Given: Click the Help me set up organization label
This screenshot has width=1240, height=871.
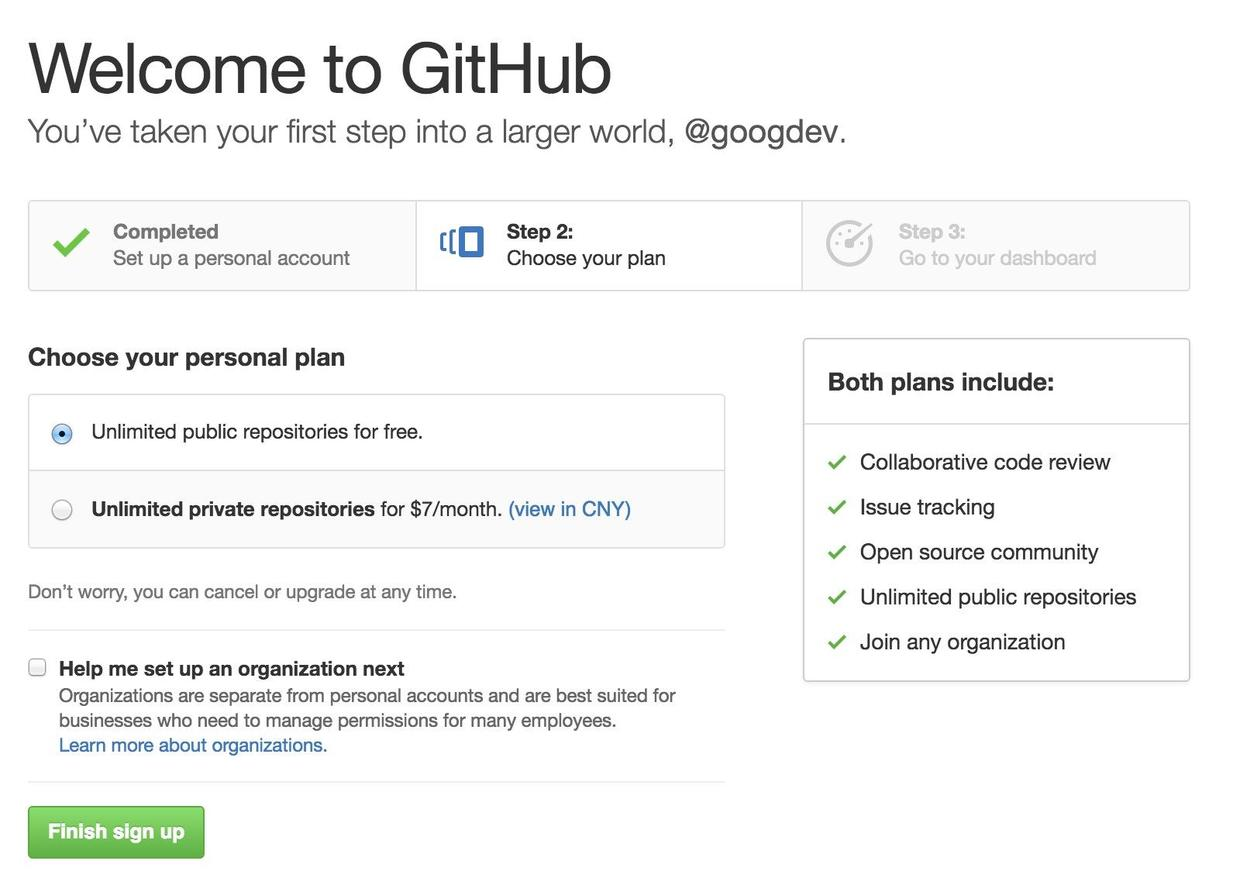Looking at the screenshot, I should (232, 668).
